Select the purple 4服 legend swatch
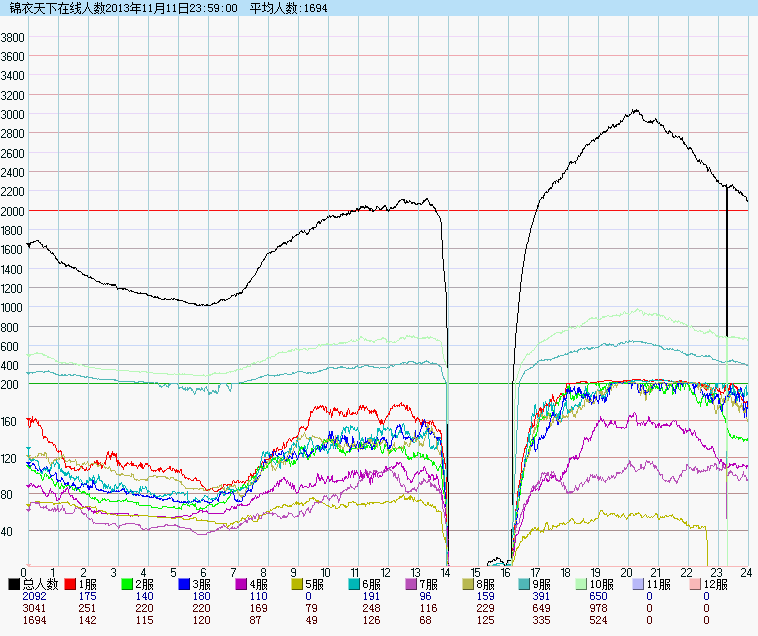Viewport: 758px width, 636px height. click(242, 583)
